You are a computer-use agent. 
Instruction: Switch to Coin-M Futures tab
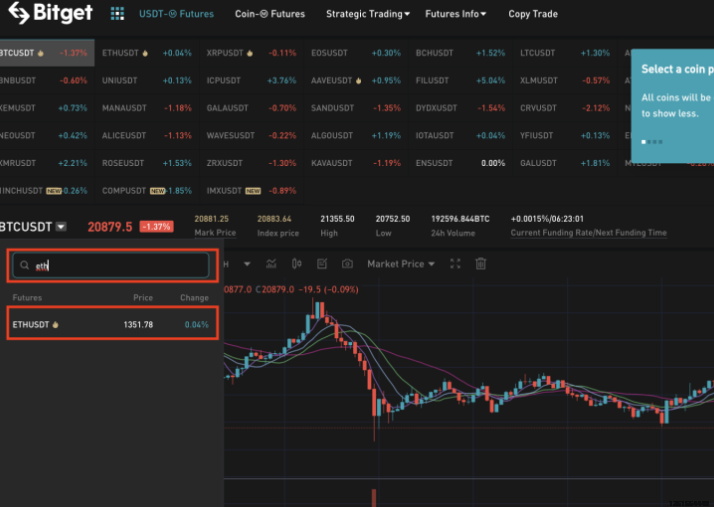(270, 14)
